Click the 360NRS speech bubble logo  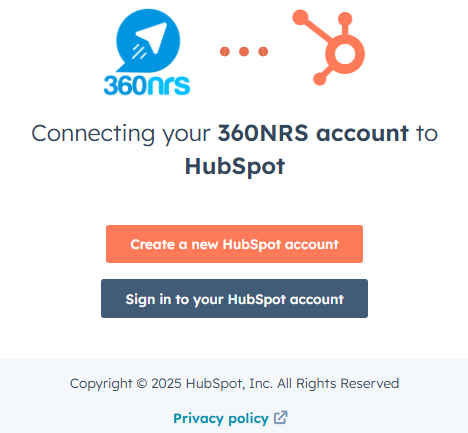tap(148, 41)
